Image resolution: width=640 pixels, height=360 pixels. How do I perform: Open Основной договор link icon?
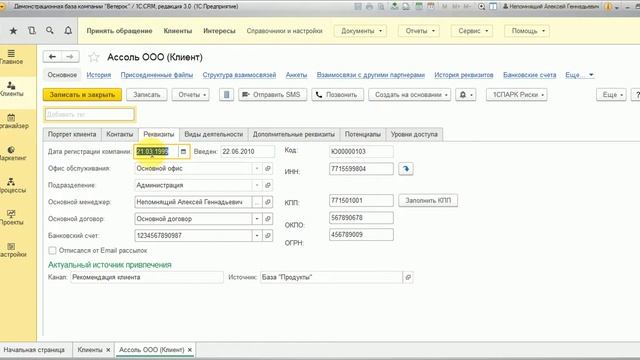[268, 219]
